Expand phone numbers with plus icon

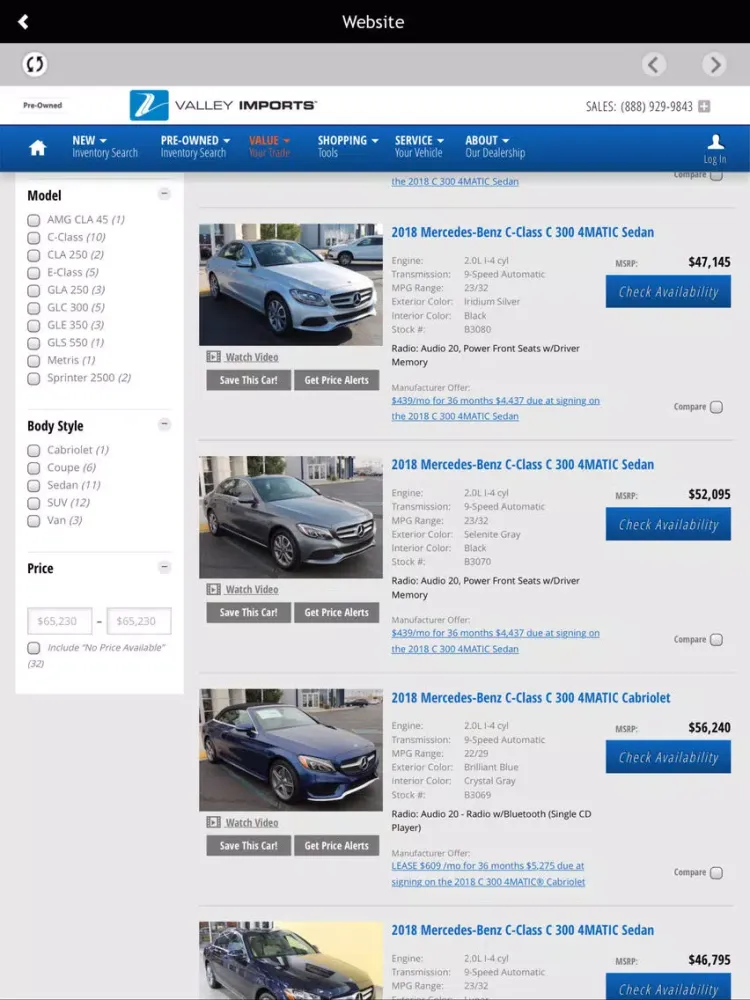point(704,107)
